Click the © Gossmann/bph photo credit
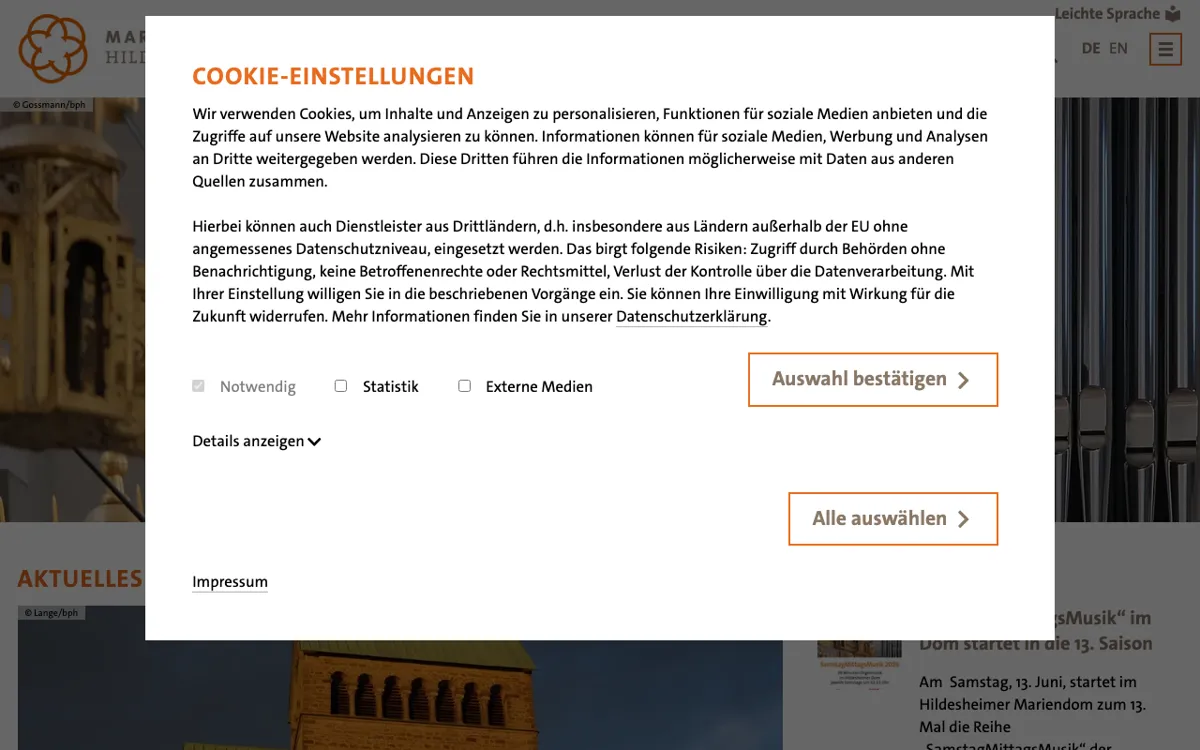 (49, 104)
